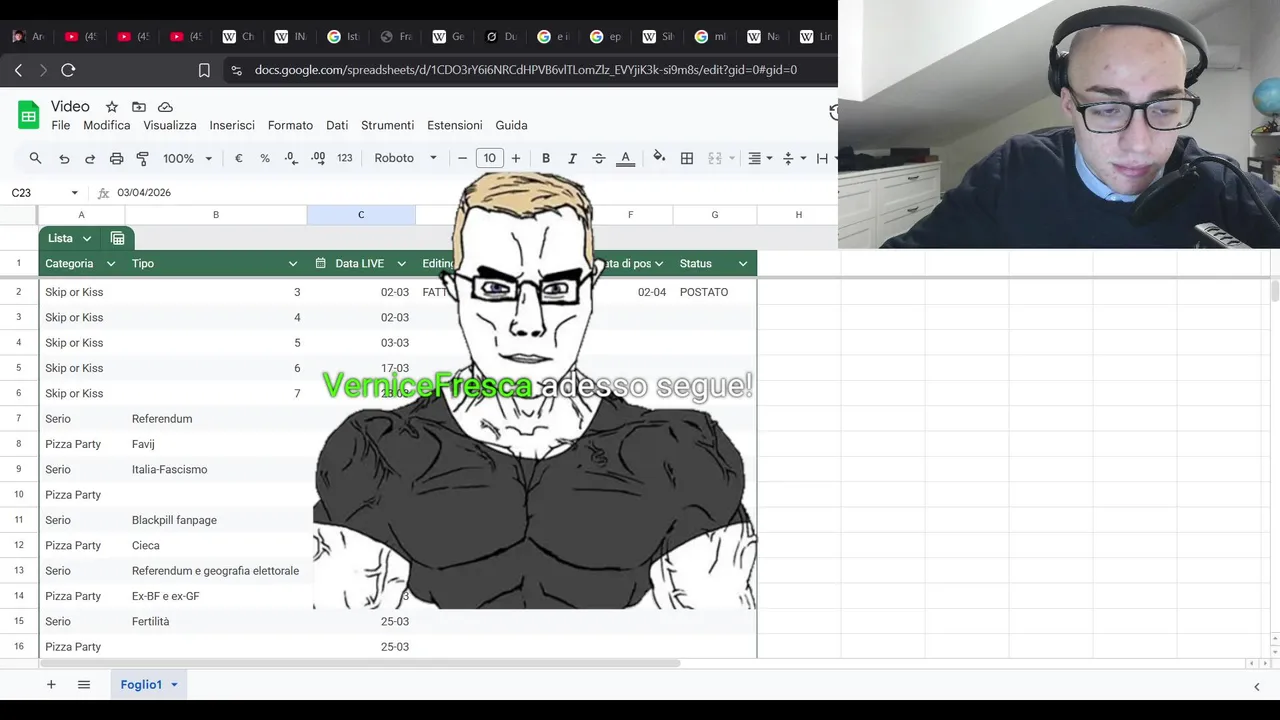Open the Dati menu
Screen dimensions: 1280x720
pos(337,125)
